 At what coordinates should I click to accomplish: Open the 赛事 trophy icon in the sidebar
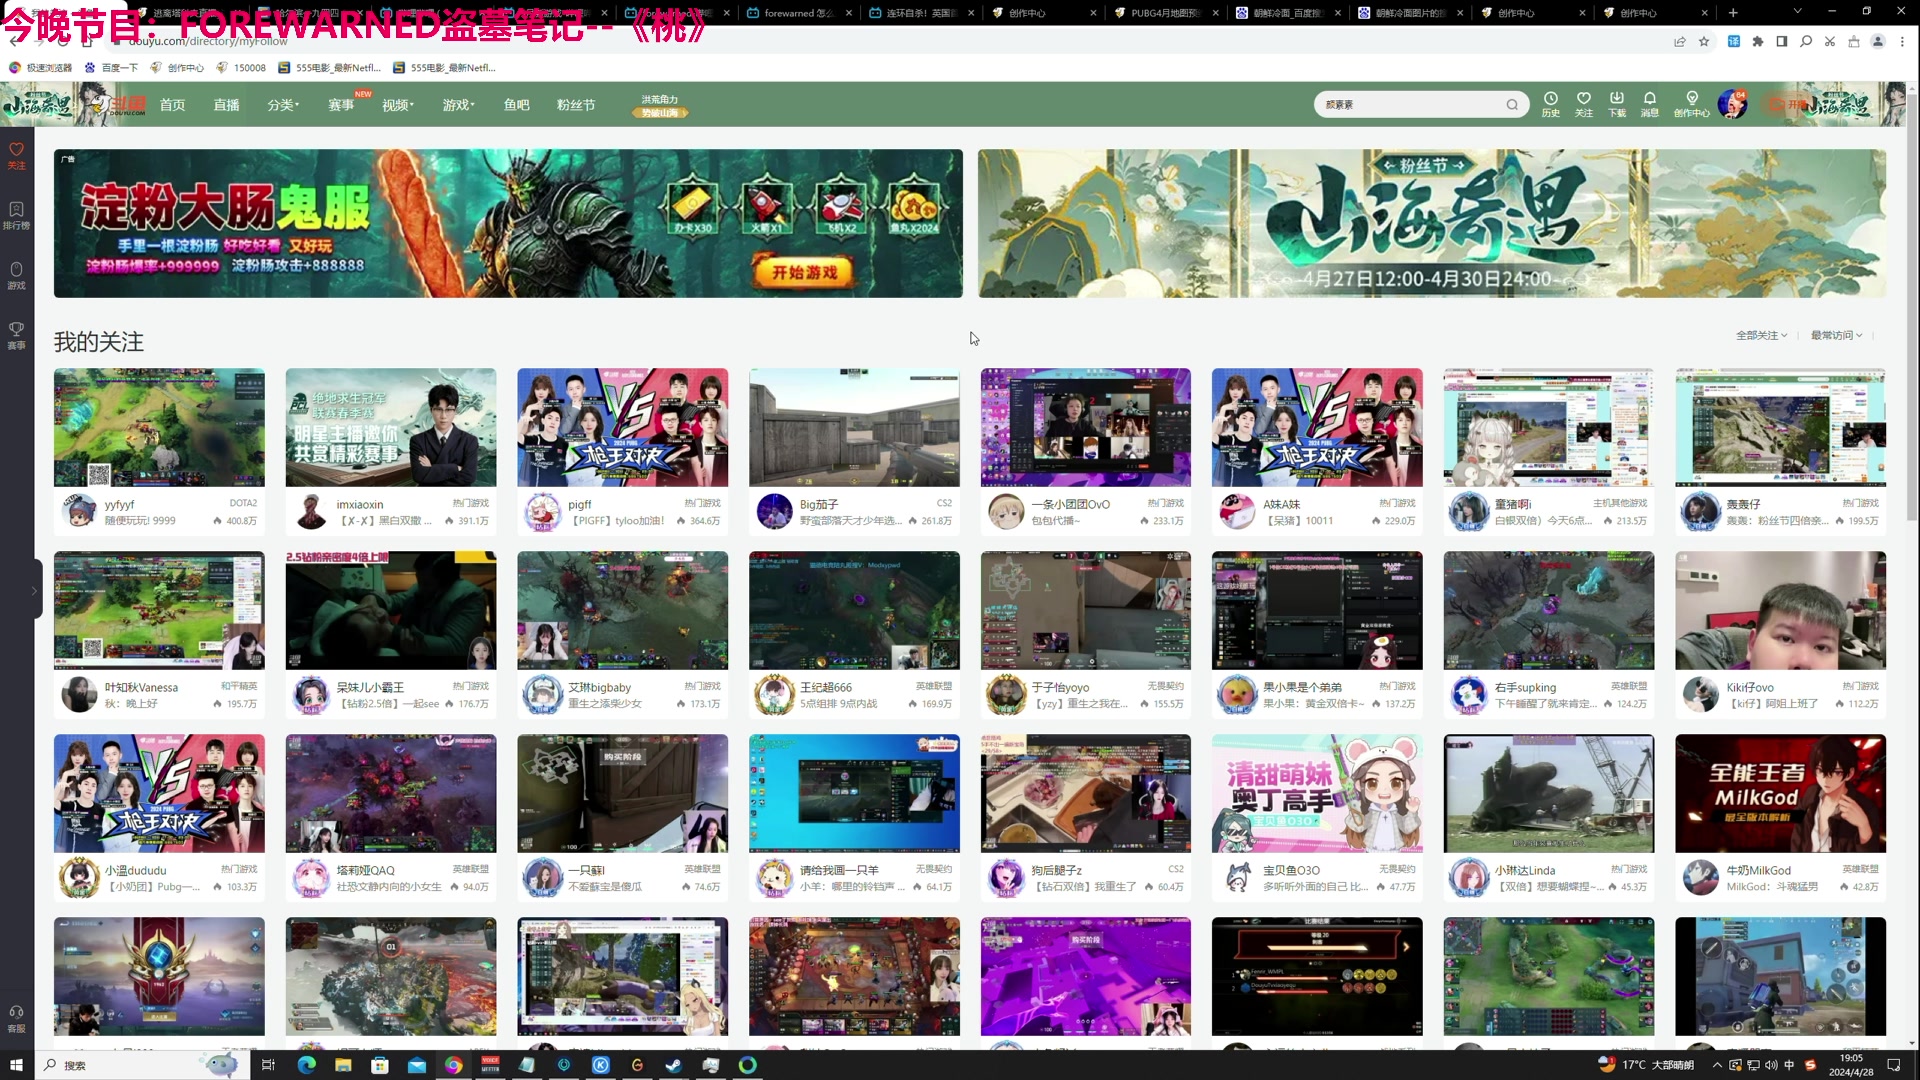tap(16, 334)
